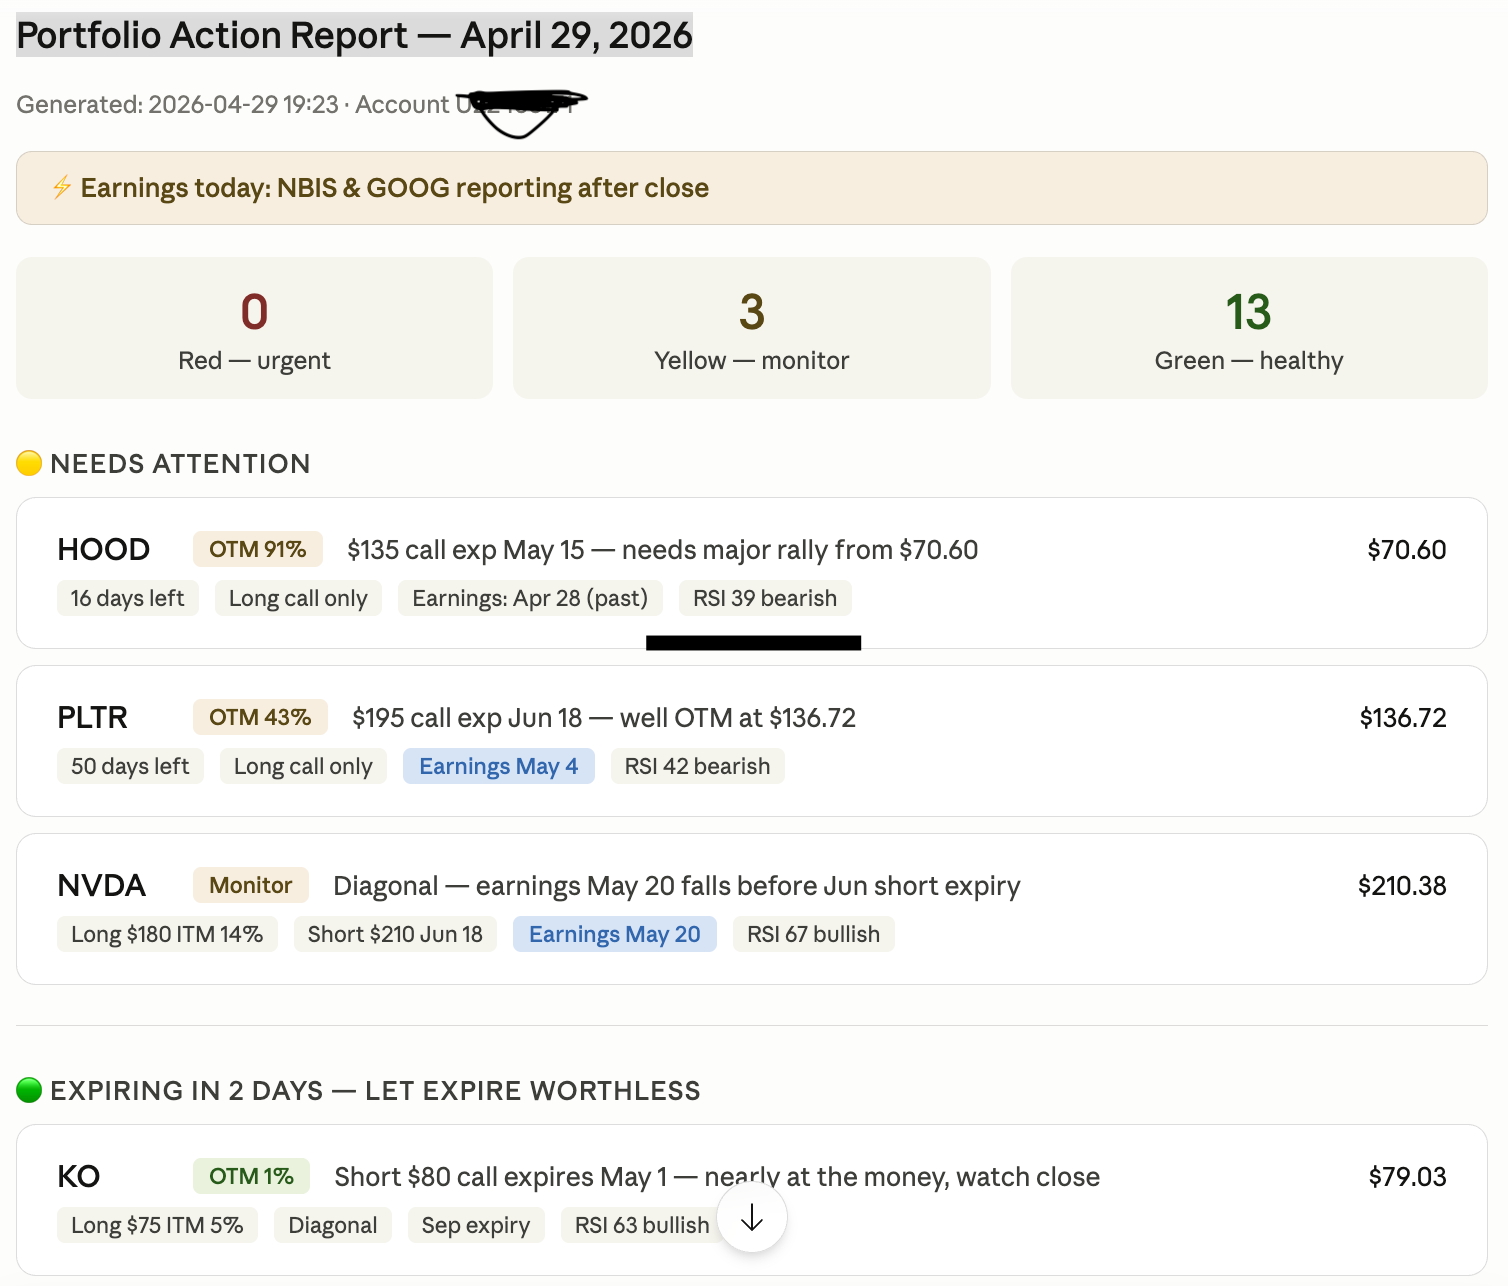Click the RSI 39 bearish tag
Viewport: 1508px width, 1286px height.
click(765, 598)
